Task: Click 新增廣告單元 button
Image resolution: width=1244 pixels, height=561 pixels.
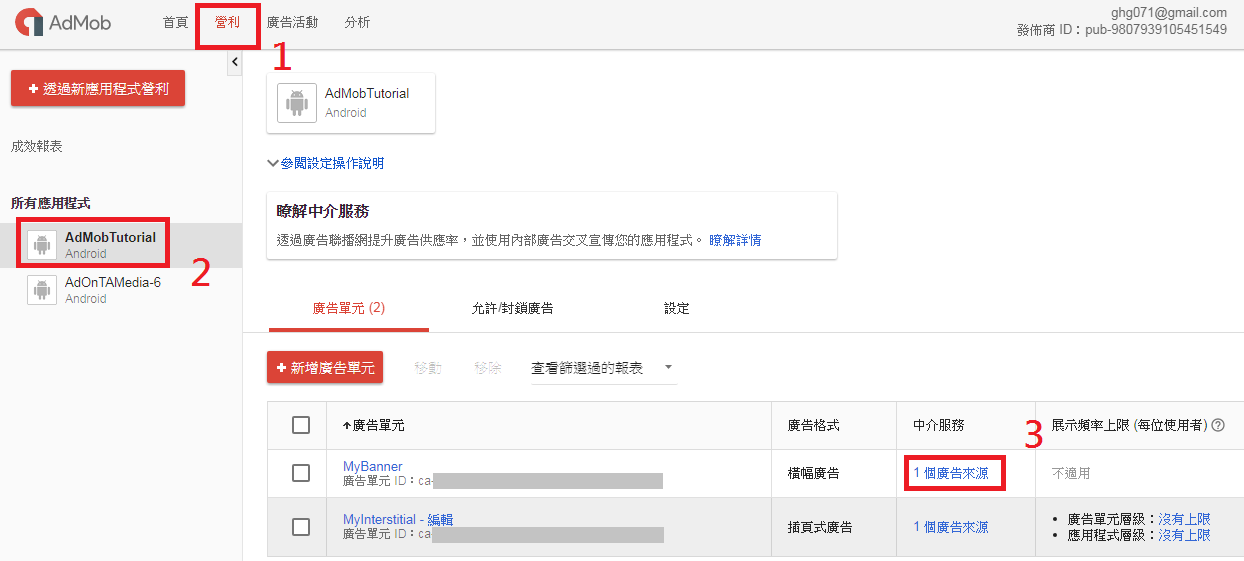Action: 325,367
